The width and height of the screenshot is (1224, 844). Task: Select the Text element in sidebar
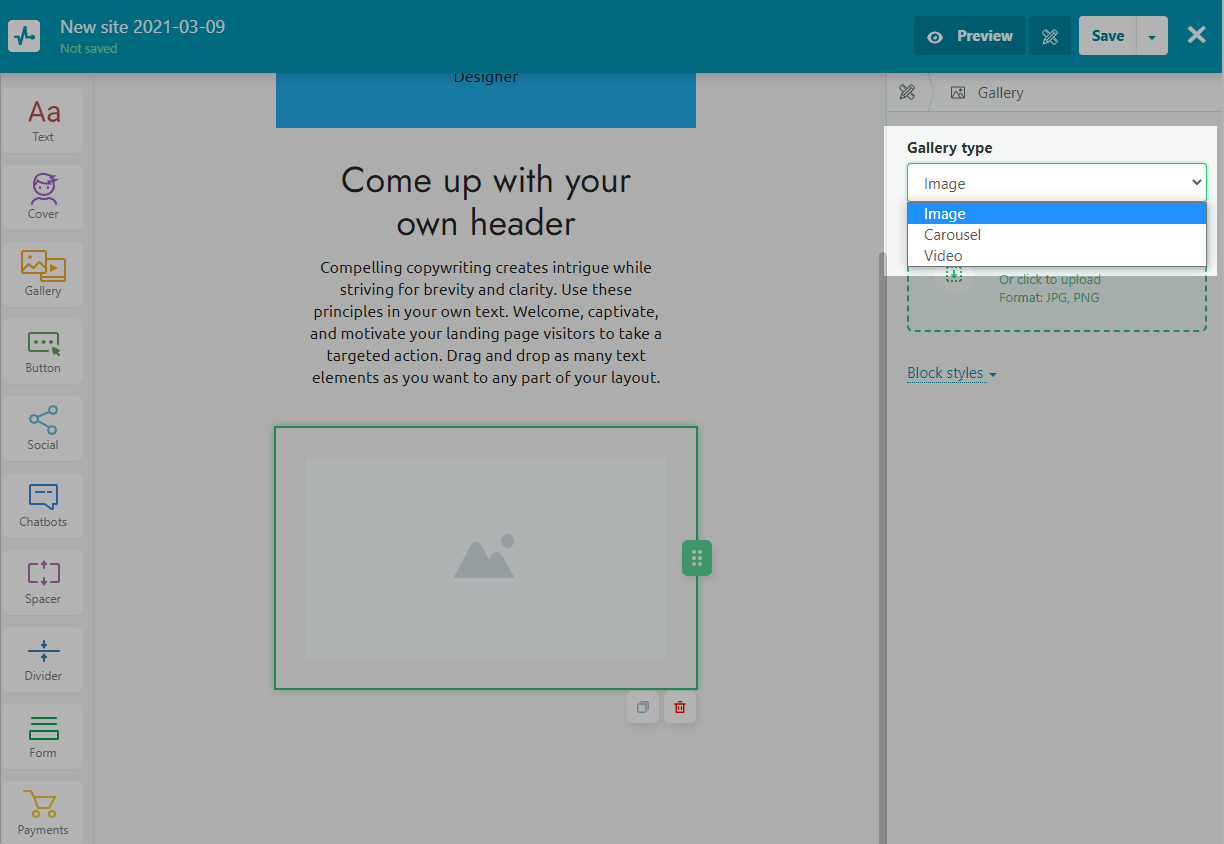coord(43,120)
